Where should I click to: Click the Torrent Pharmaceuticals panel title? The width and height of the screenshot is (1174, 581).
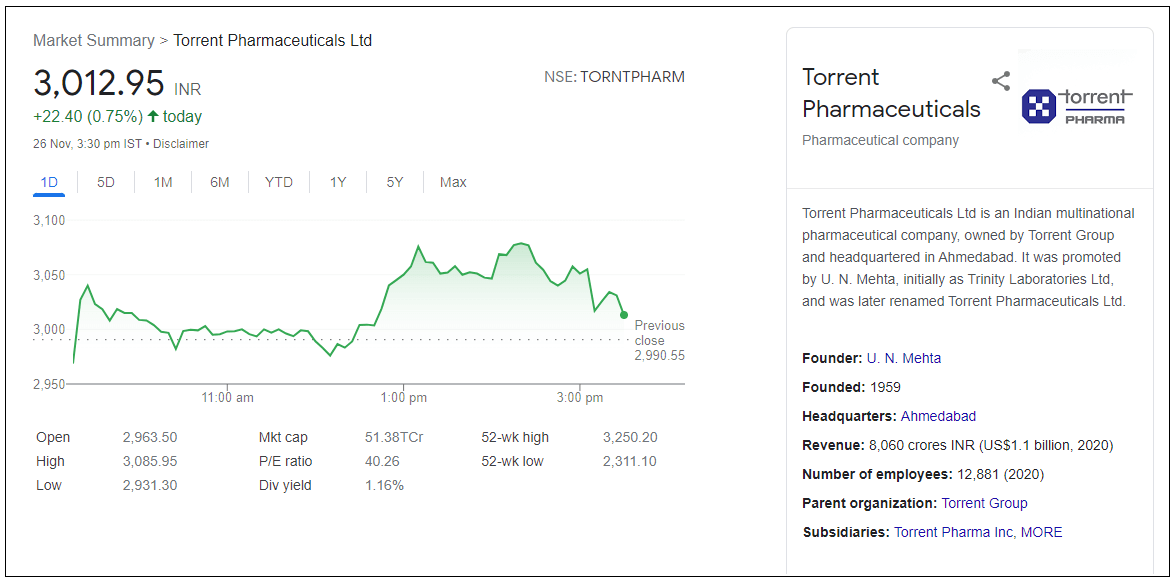click(x=891, y=93)
